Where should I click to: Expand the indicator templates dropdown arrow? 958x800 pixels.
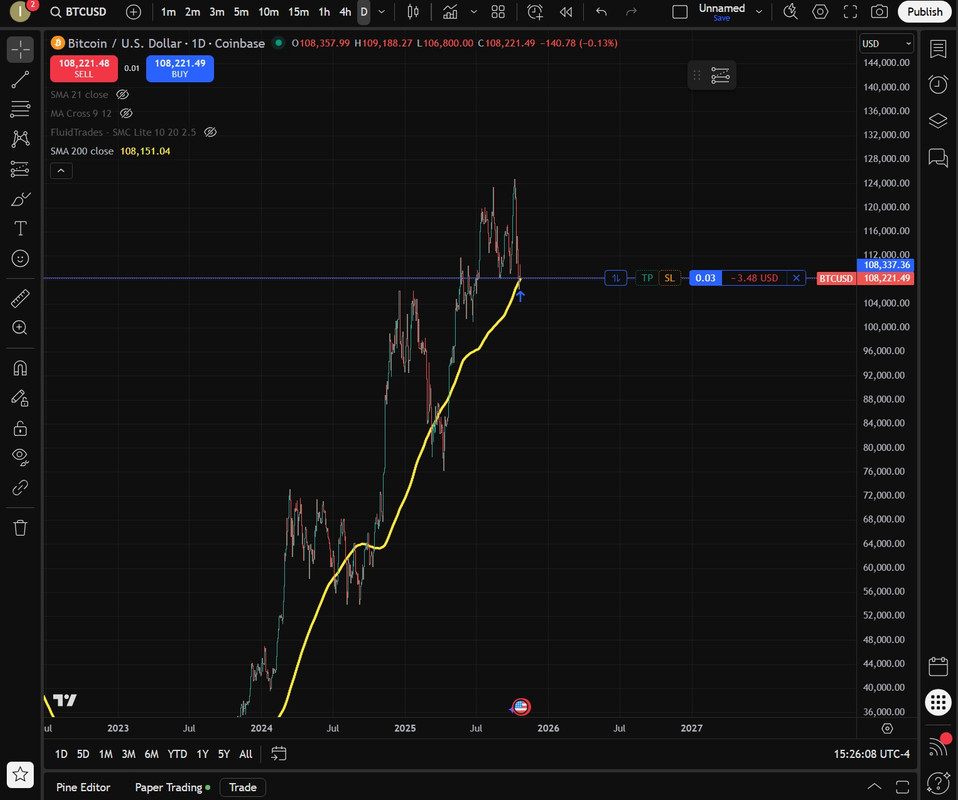point(474,12)
